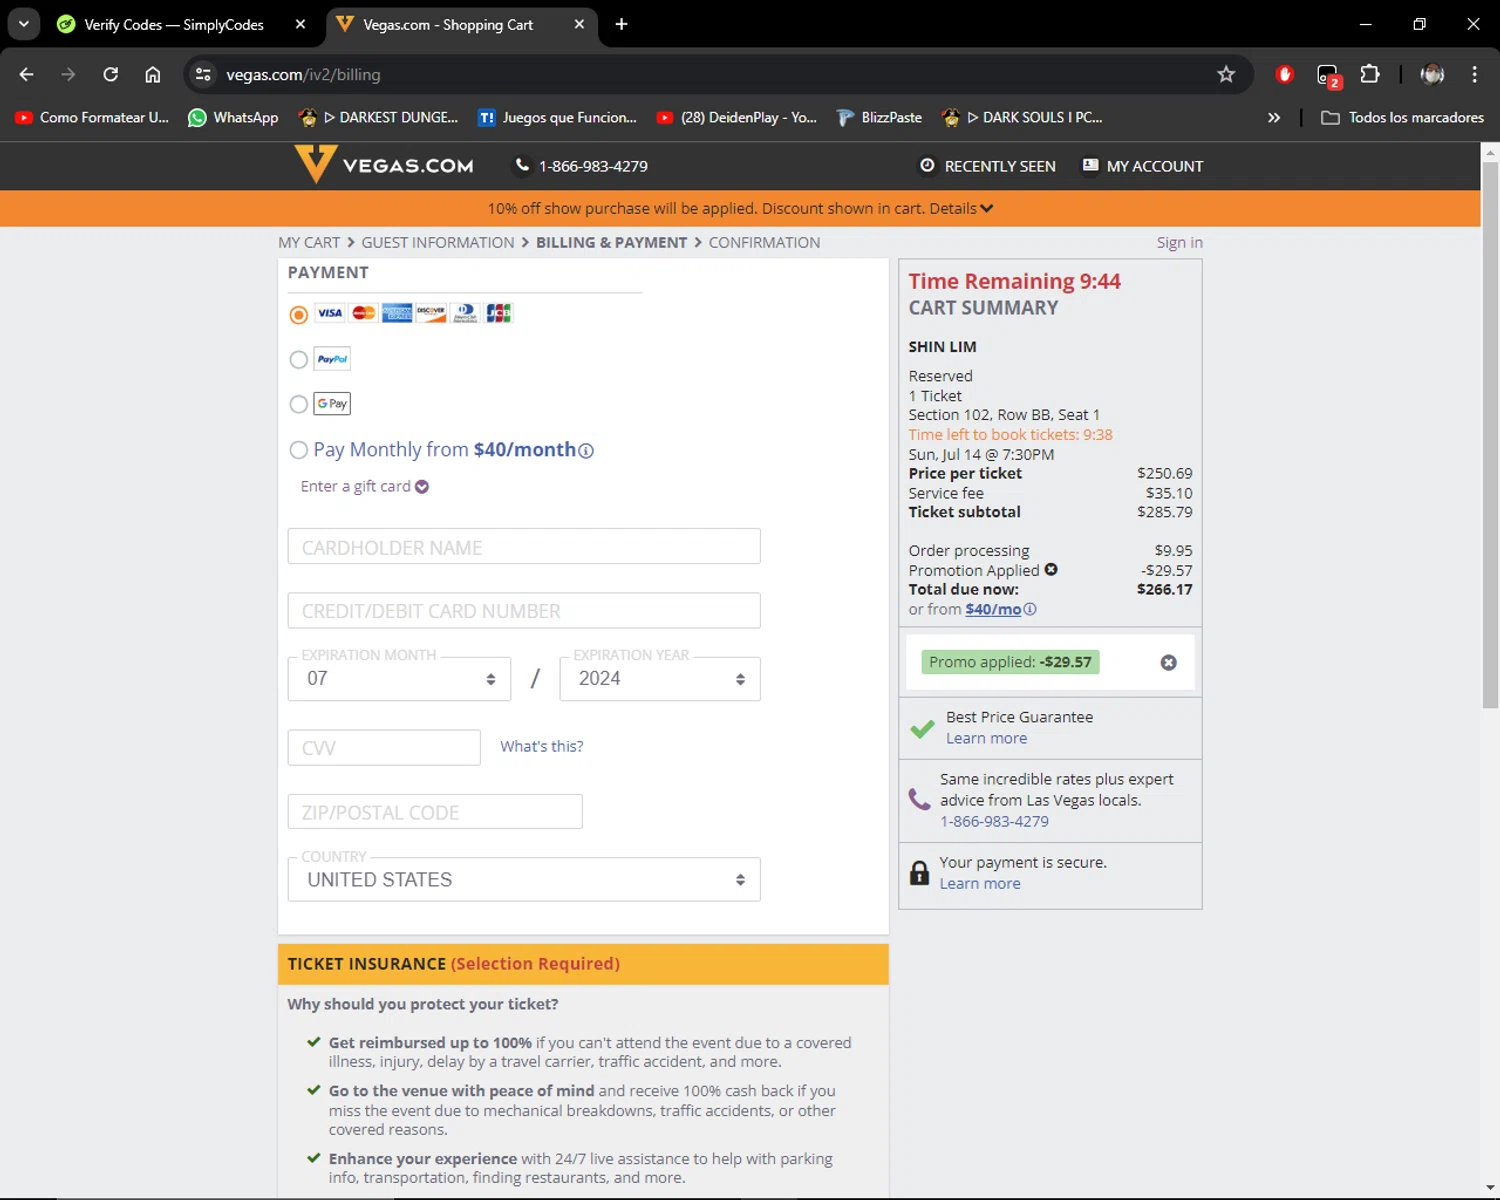
Task: Click the Sign in link
Action: [1180, 242]
